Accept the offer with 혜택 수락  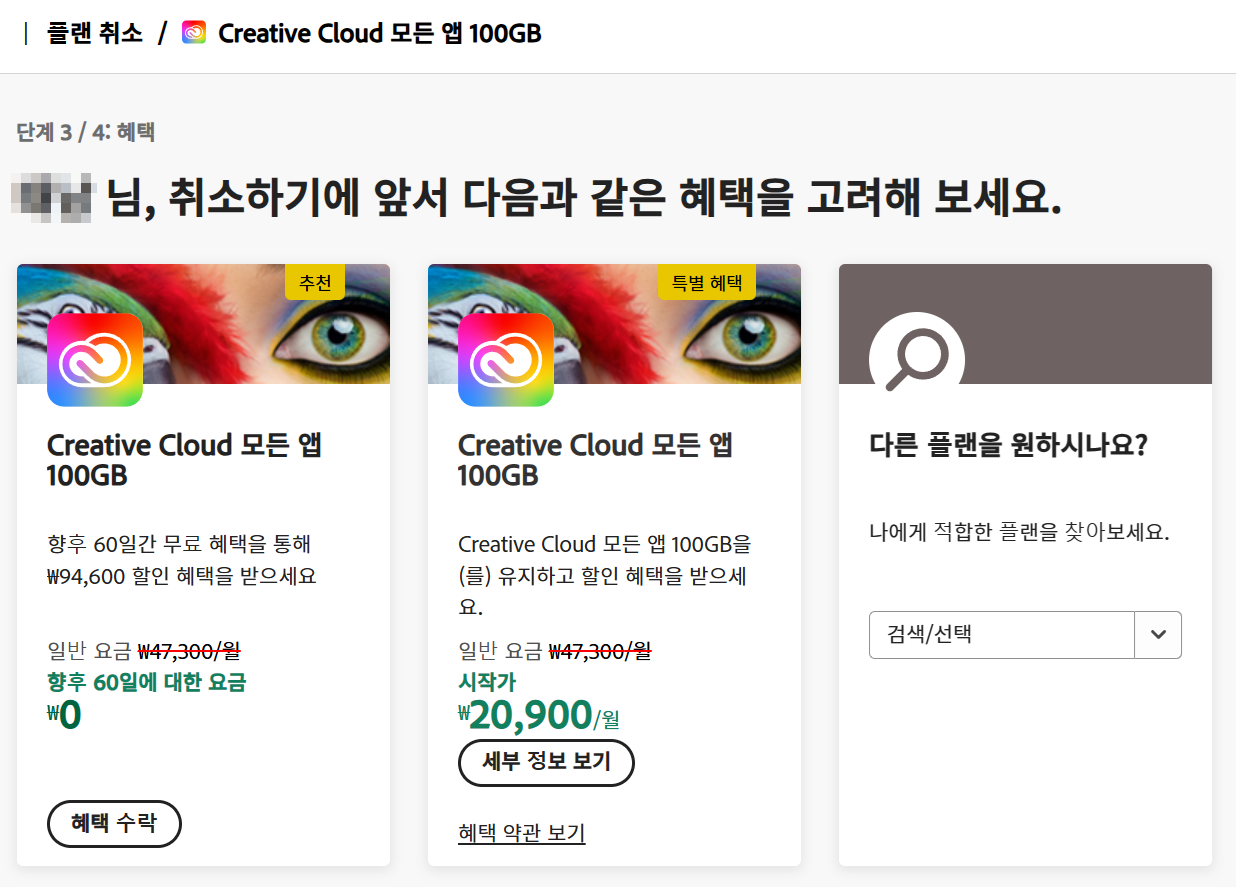click(x=114, y=824)
